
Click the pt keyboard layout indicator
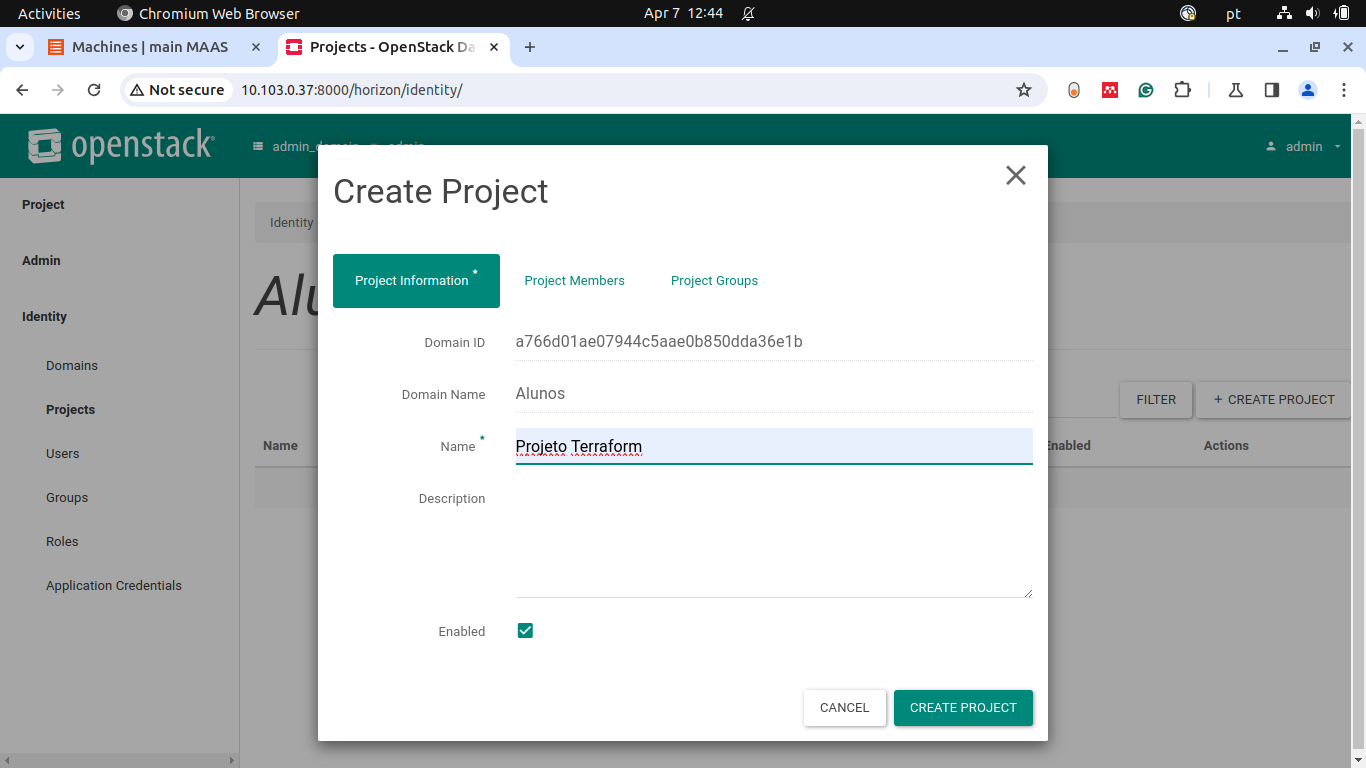[1234, 13]
